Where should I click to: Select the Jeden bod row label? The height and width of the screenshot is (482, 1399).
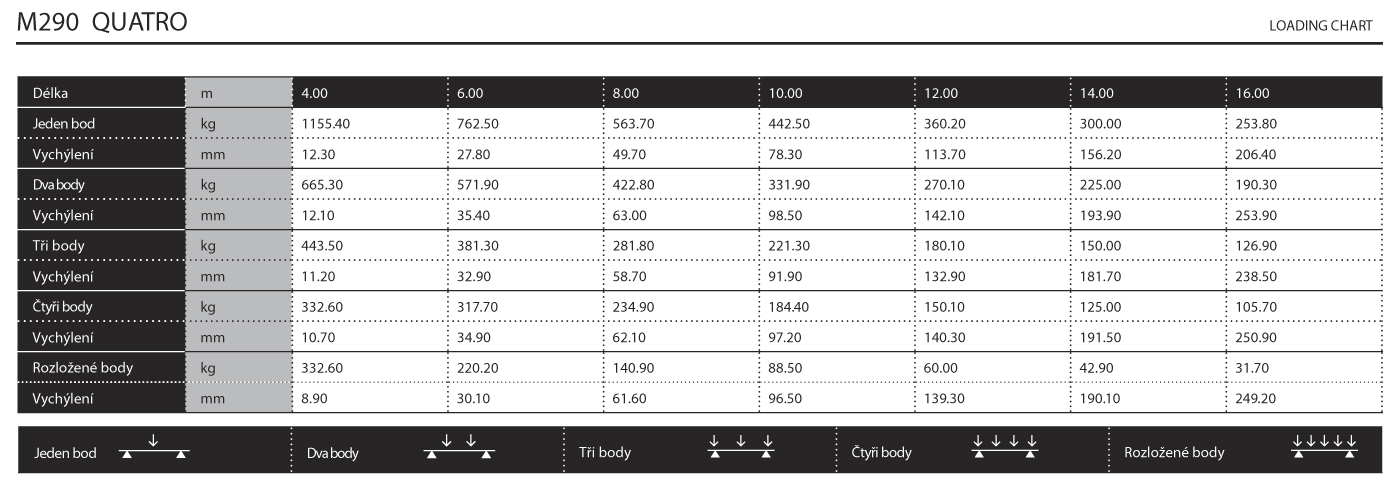pyautogui.click(x=65, y=123)
